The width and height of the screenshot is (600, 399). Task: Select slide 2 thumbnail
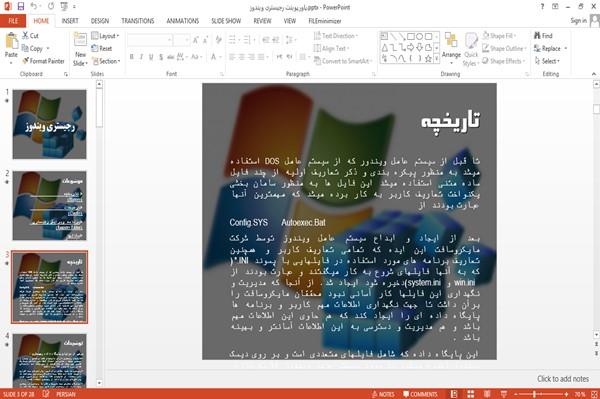(x=49, y=205)
